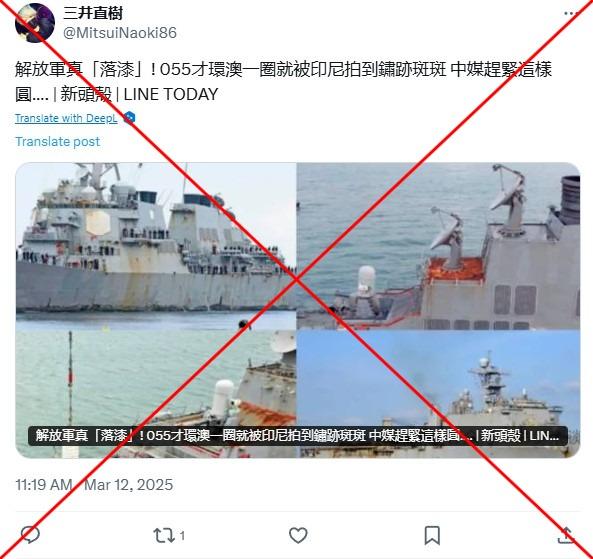Click the repost count number 1
Image resolution: width=593 pixels, height=559 pixels.
pyautogui.click(x=182, y=536)
